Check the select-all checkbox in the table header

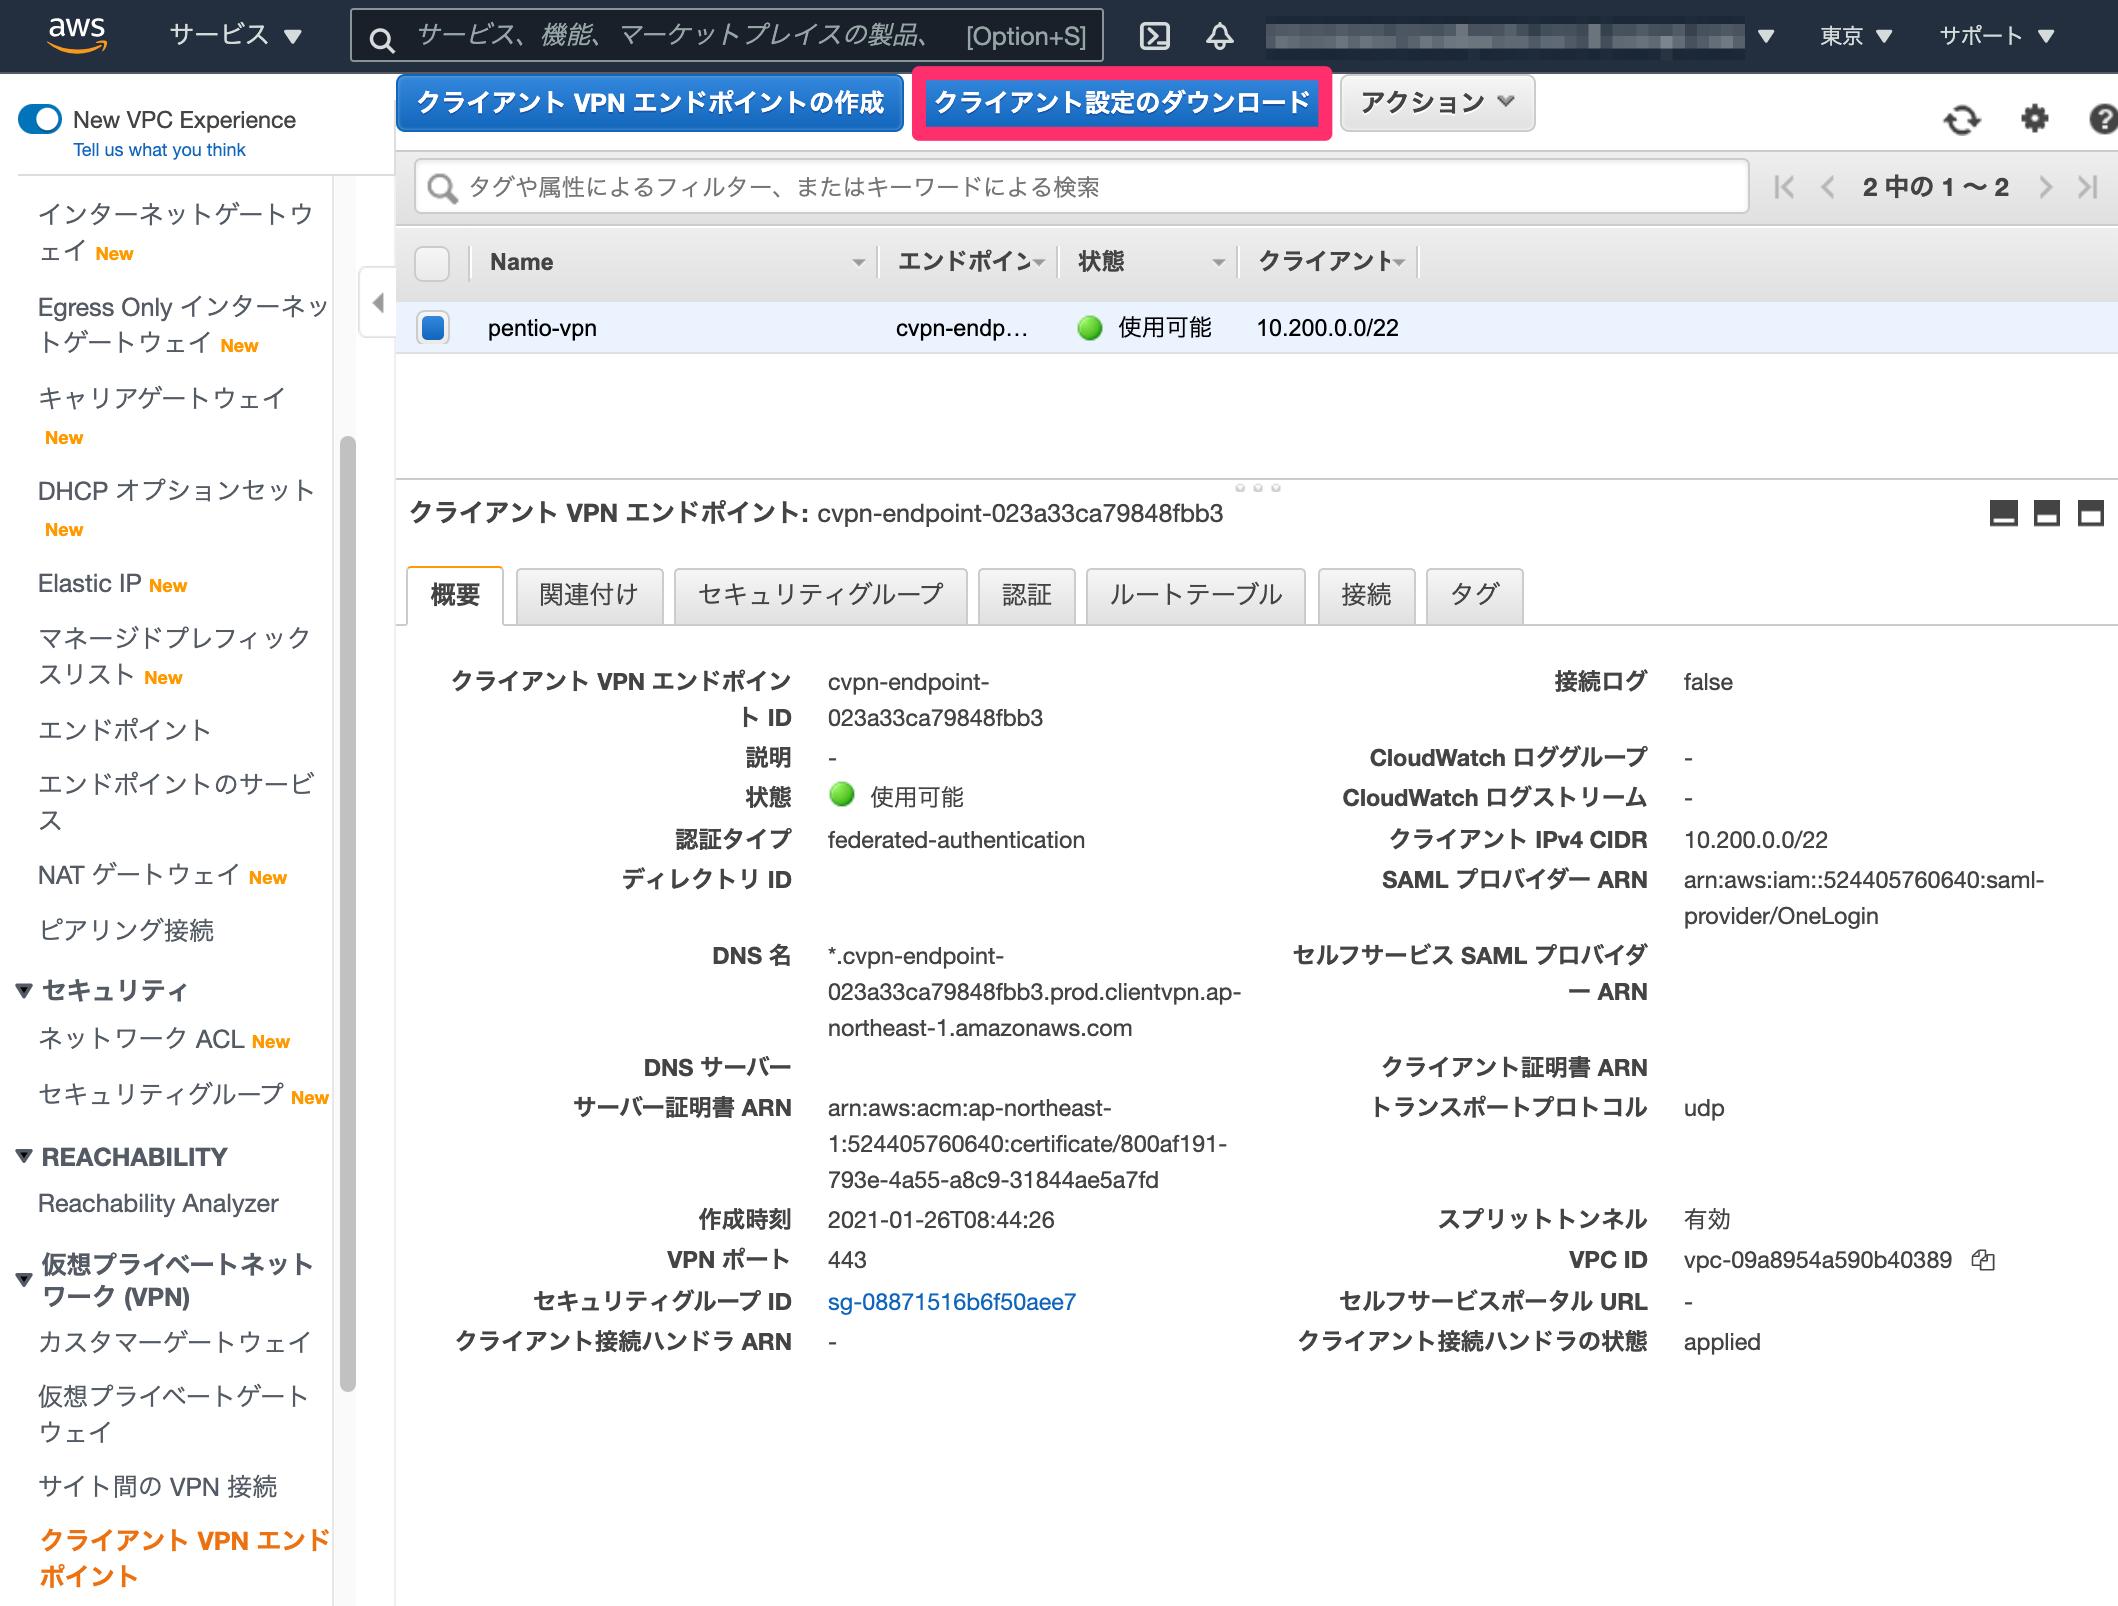pos(432,263)
